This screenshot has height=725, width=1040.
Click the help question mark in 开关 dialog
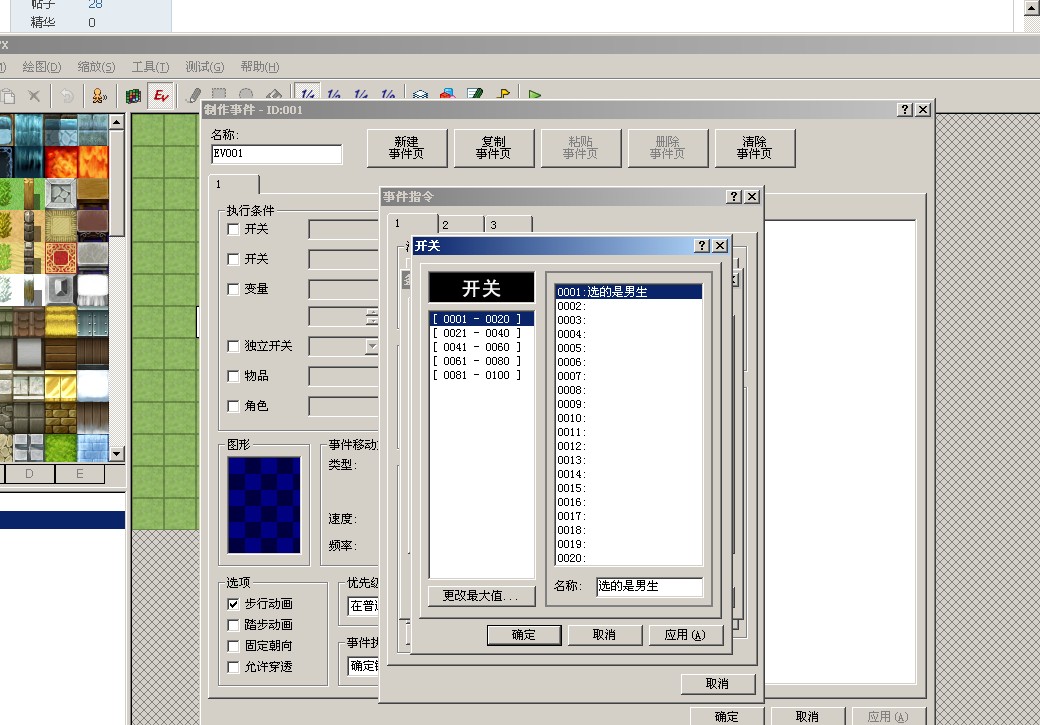click(x=702, y=245)
